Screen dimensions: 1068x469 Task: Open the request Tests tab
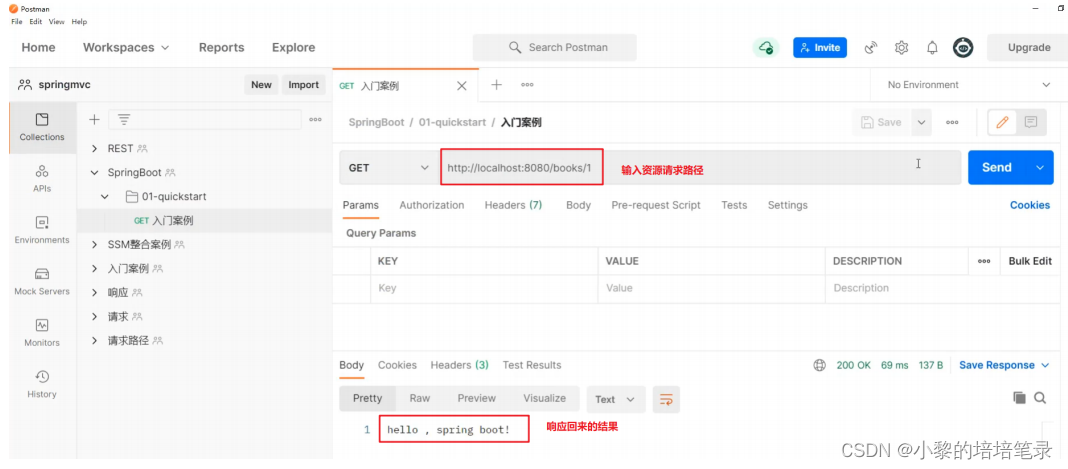pos(734,205)
